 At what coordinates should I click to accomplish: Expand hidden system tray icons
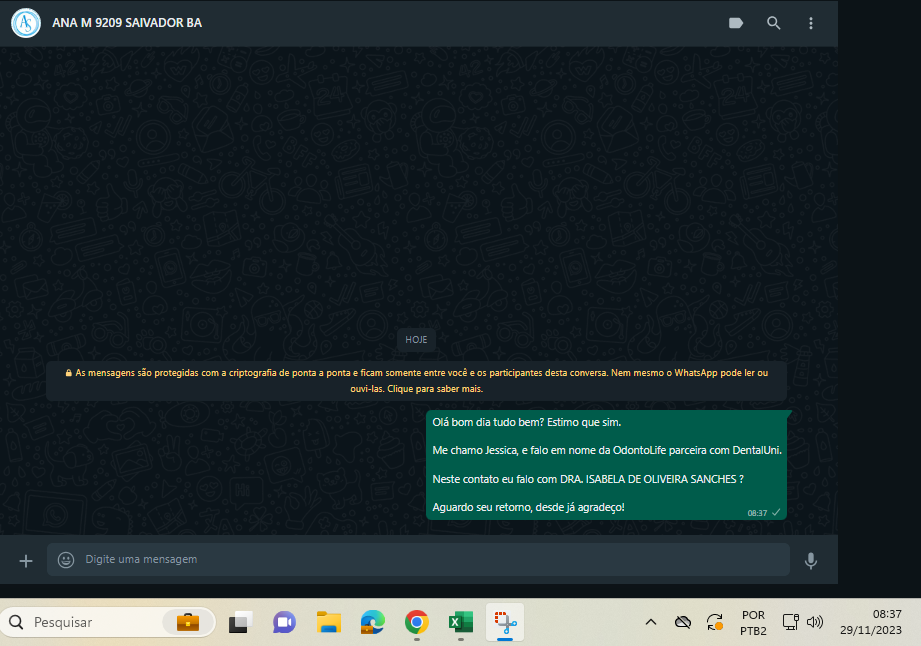tap(651, 622)
